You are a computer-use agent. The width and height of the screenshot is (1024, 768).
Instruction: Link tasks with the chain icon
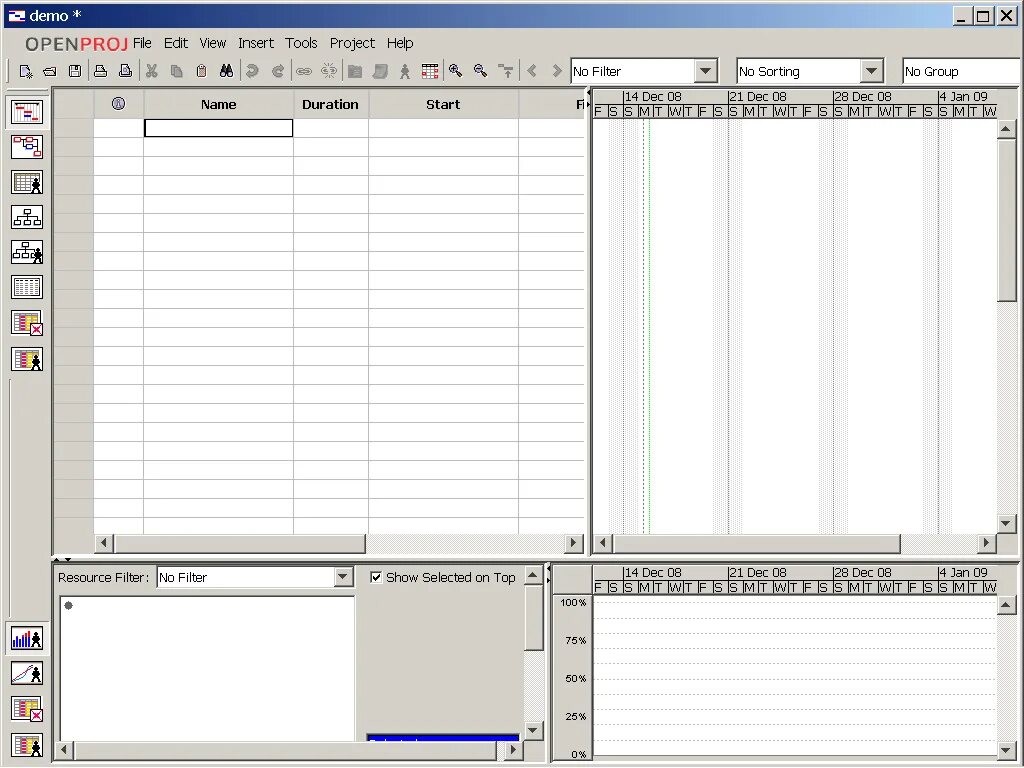point(304,71)
